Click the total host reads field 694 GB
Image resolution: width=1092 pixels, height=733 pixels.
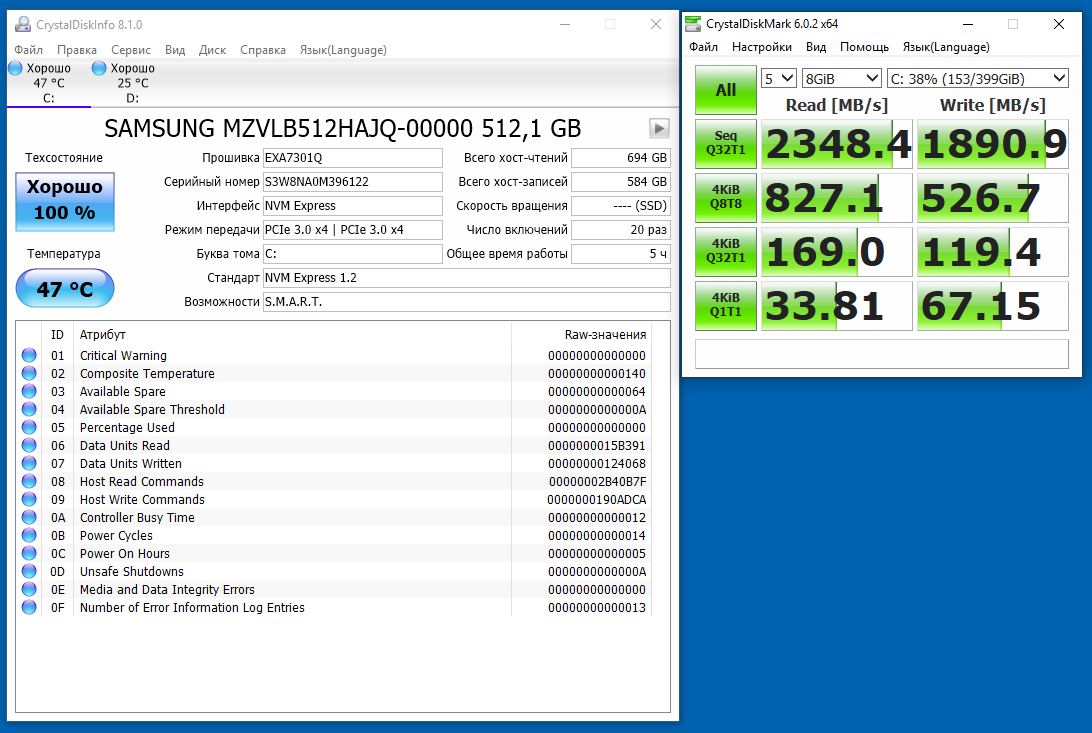(x=621, y=158)
